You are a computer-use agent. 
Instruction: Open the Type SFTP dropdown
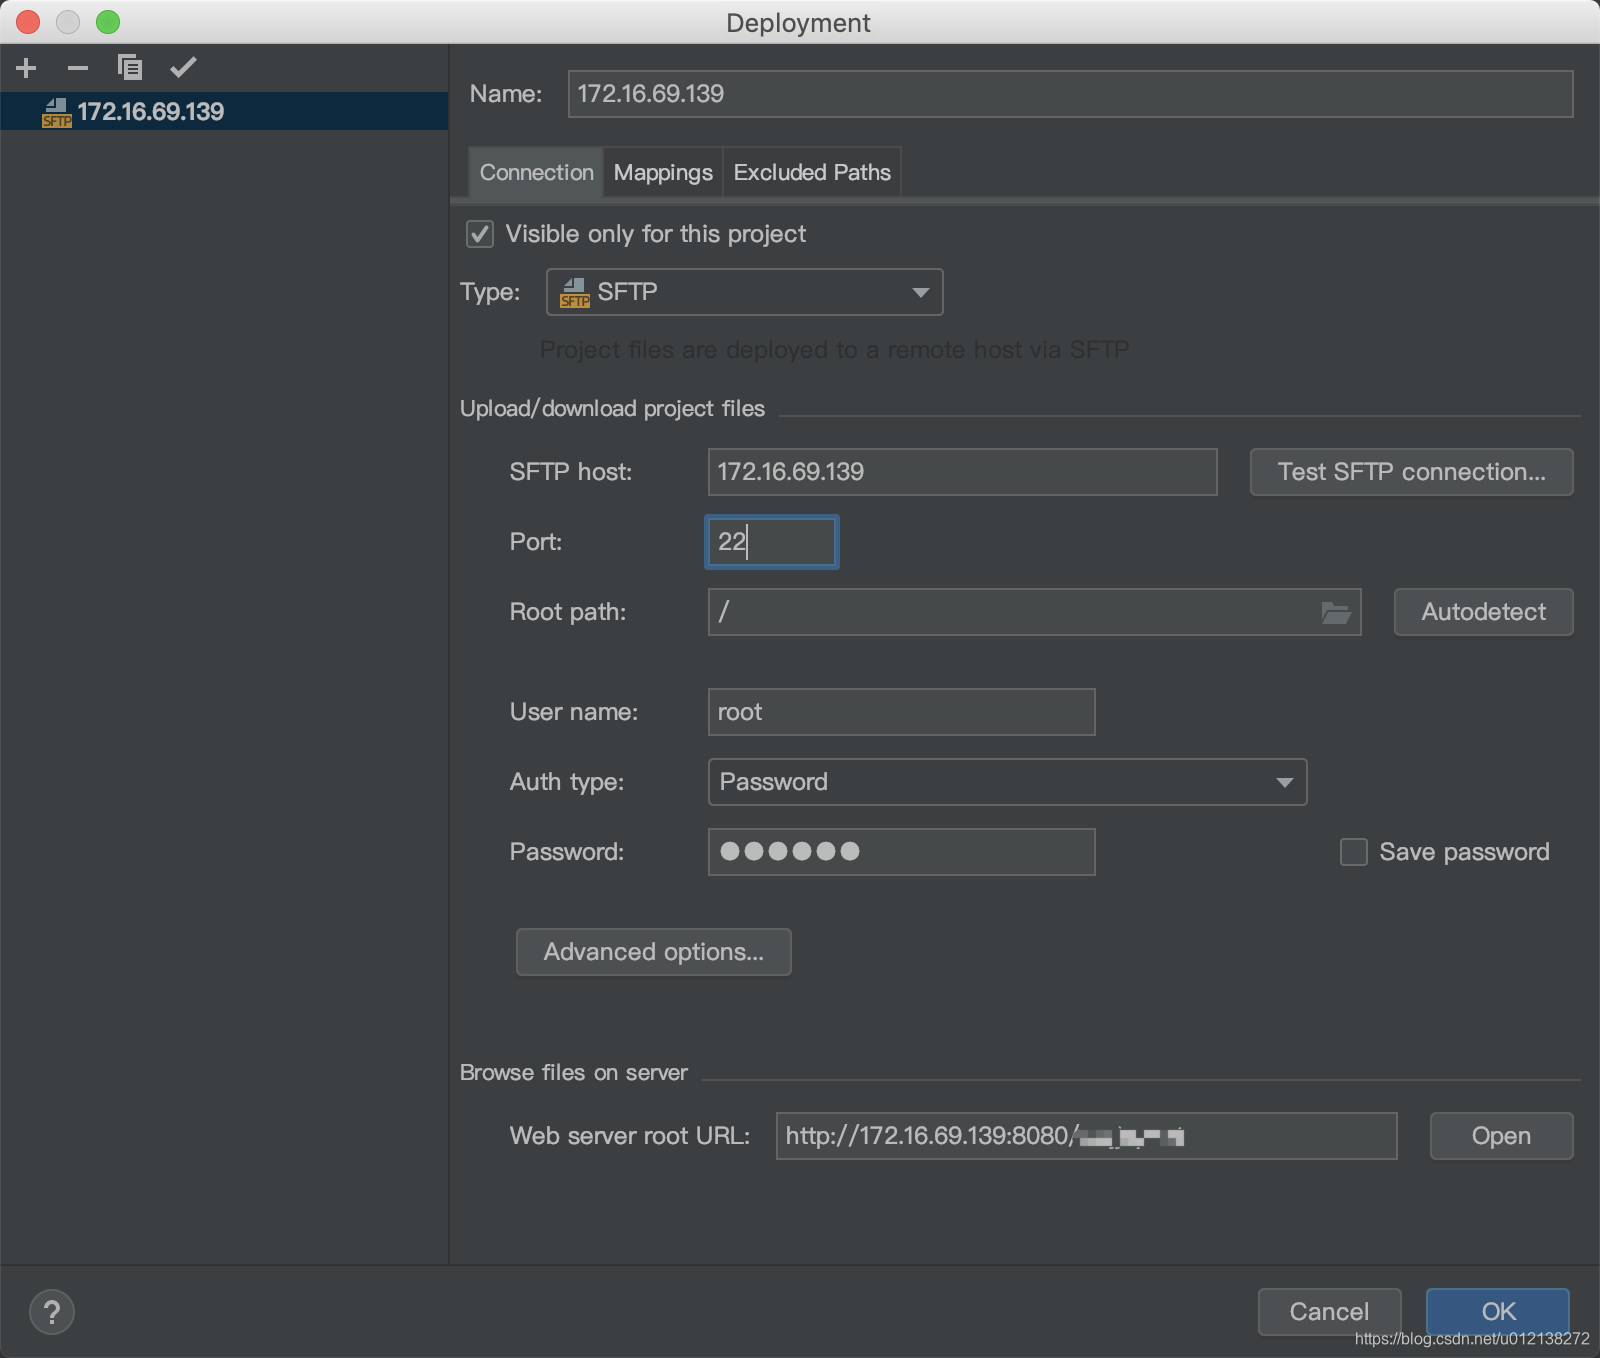[745, 292]
